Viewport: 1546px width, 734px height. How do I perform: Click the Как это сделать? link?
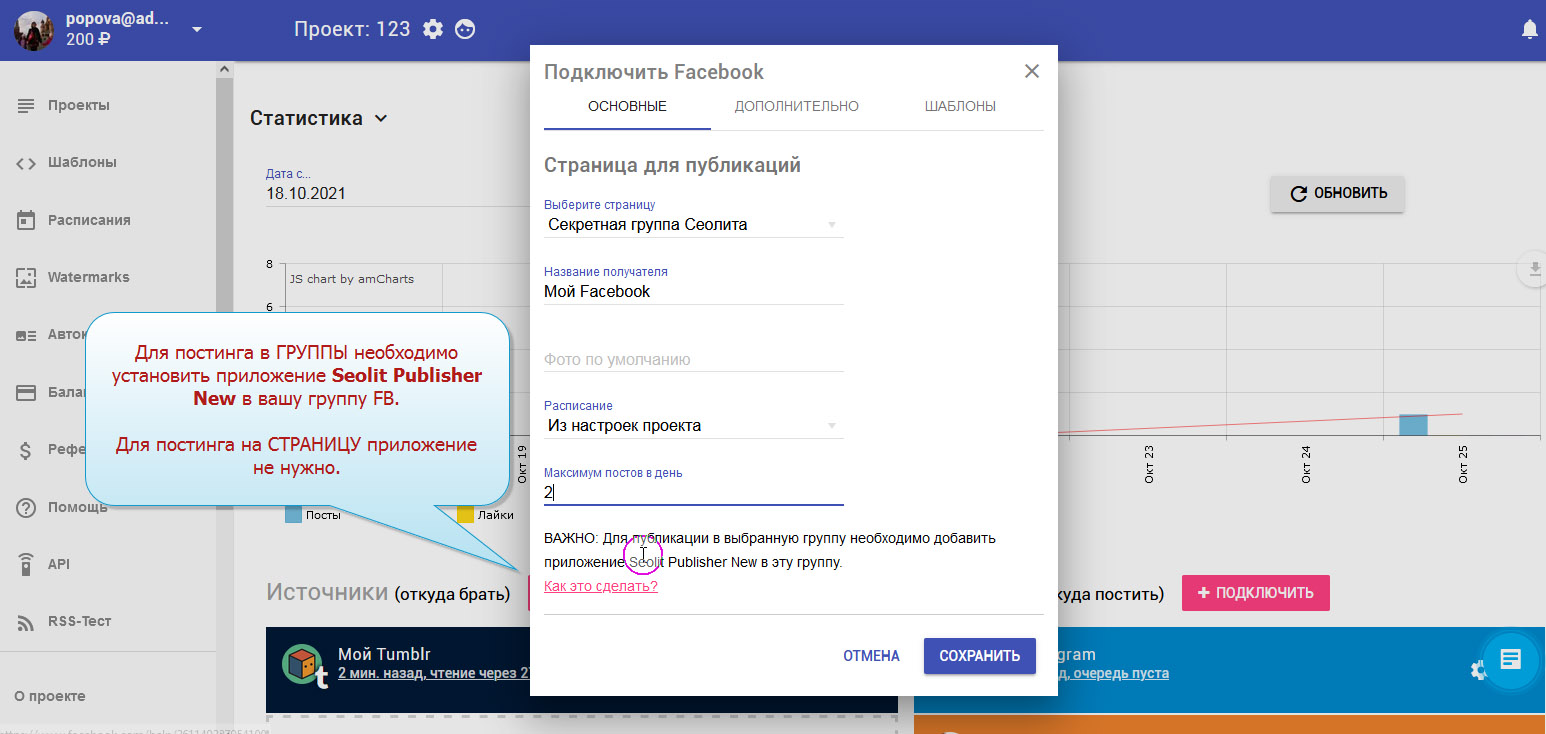pos(600,586)
